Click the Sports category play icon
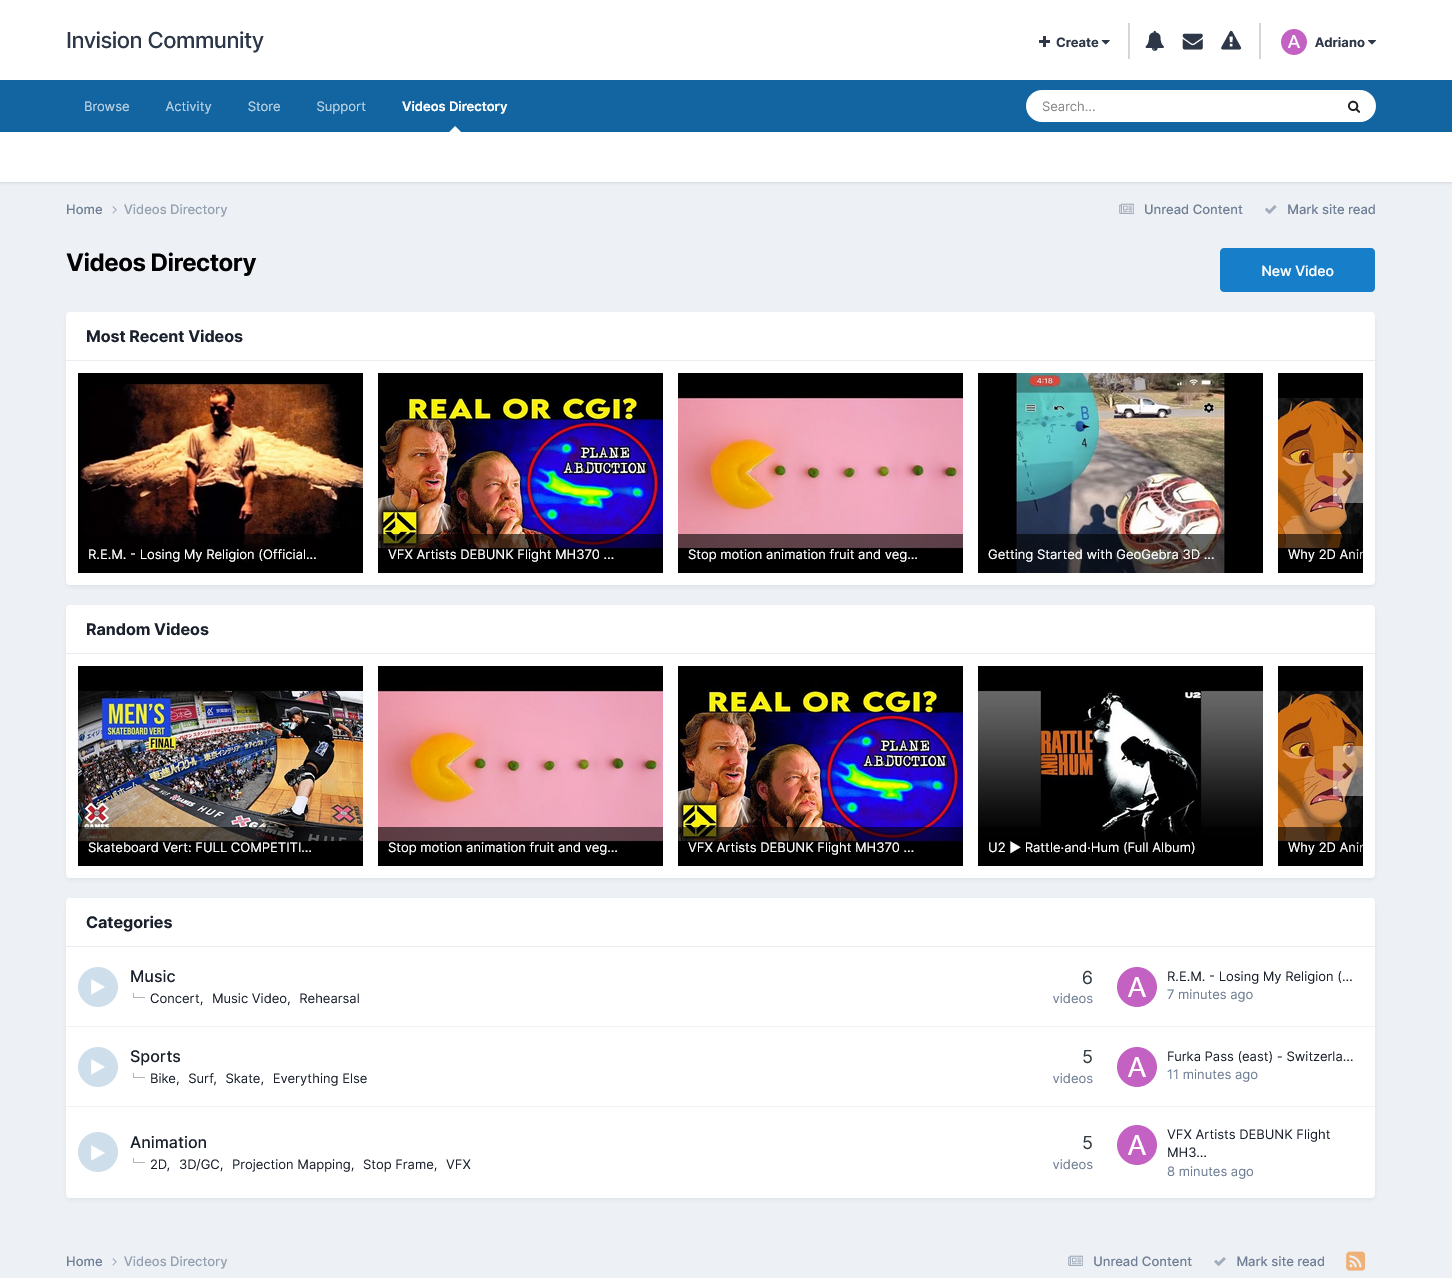The width and height of the screenshot is (1452, 1278). coord(98,1066)
